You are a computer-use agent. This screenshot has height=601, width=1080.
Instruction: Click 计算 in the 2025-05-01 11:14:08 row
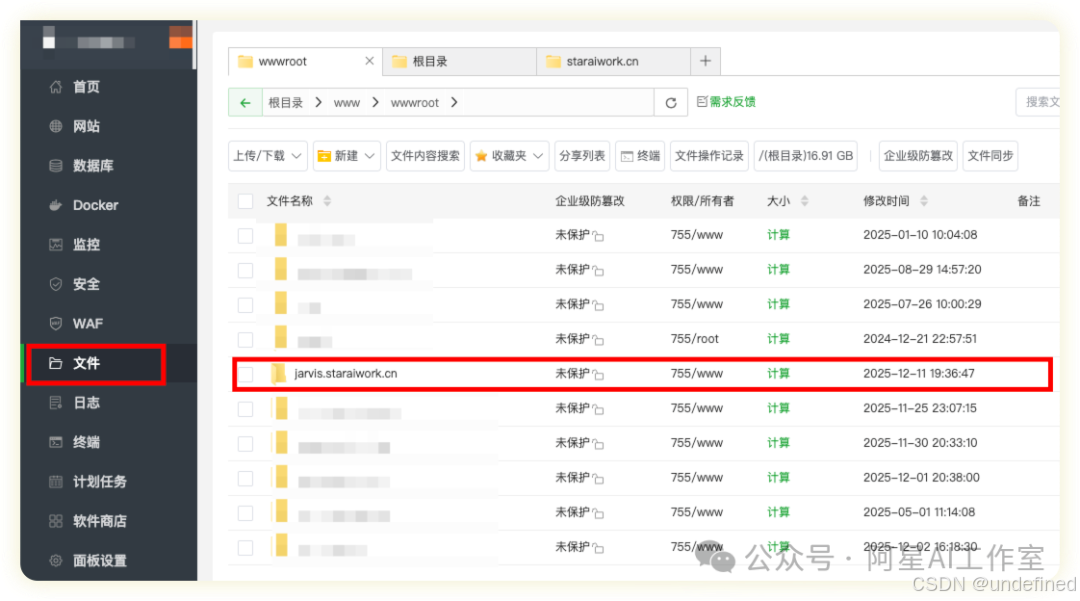tap(778, 512)
